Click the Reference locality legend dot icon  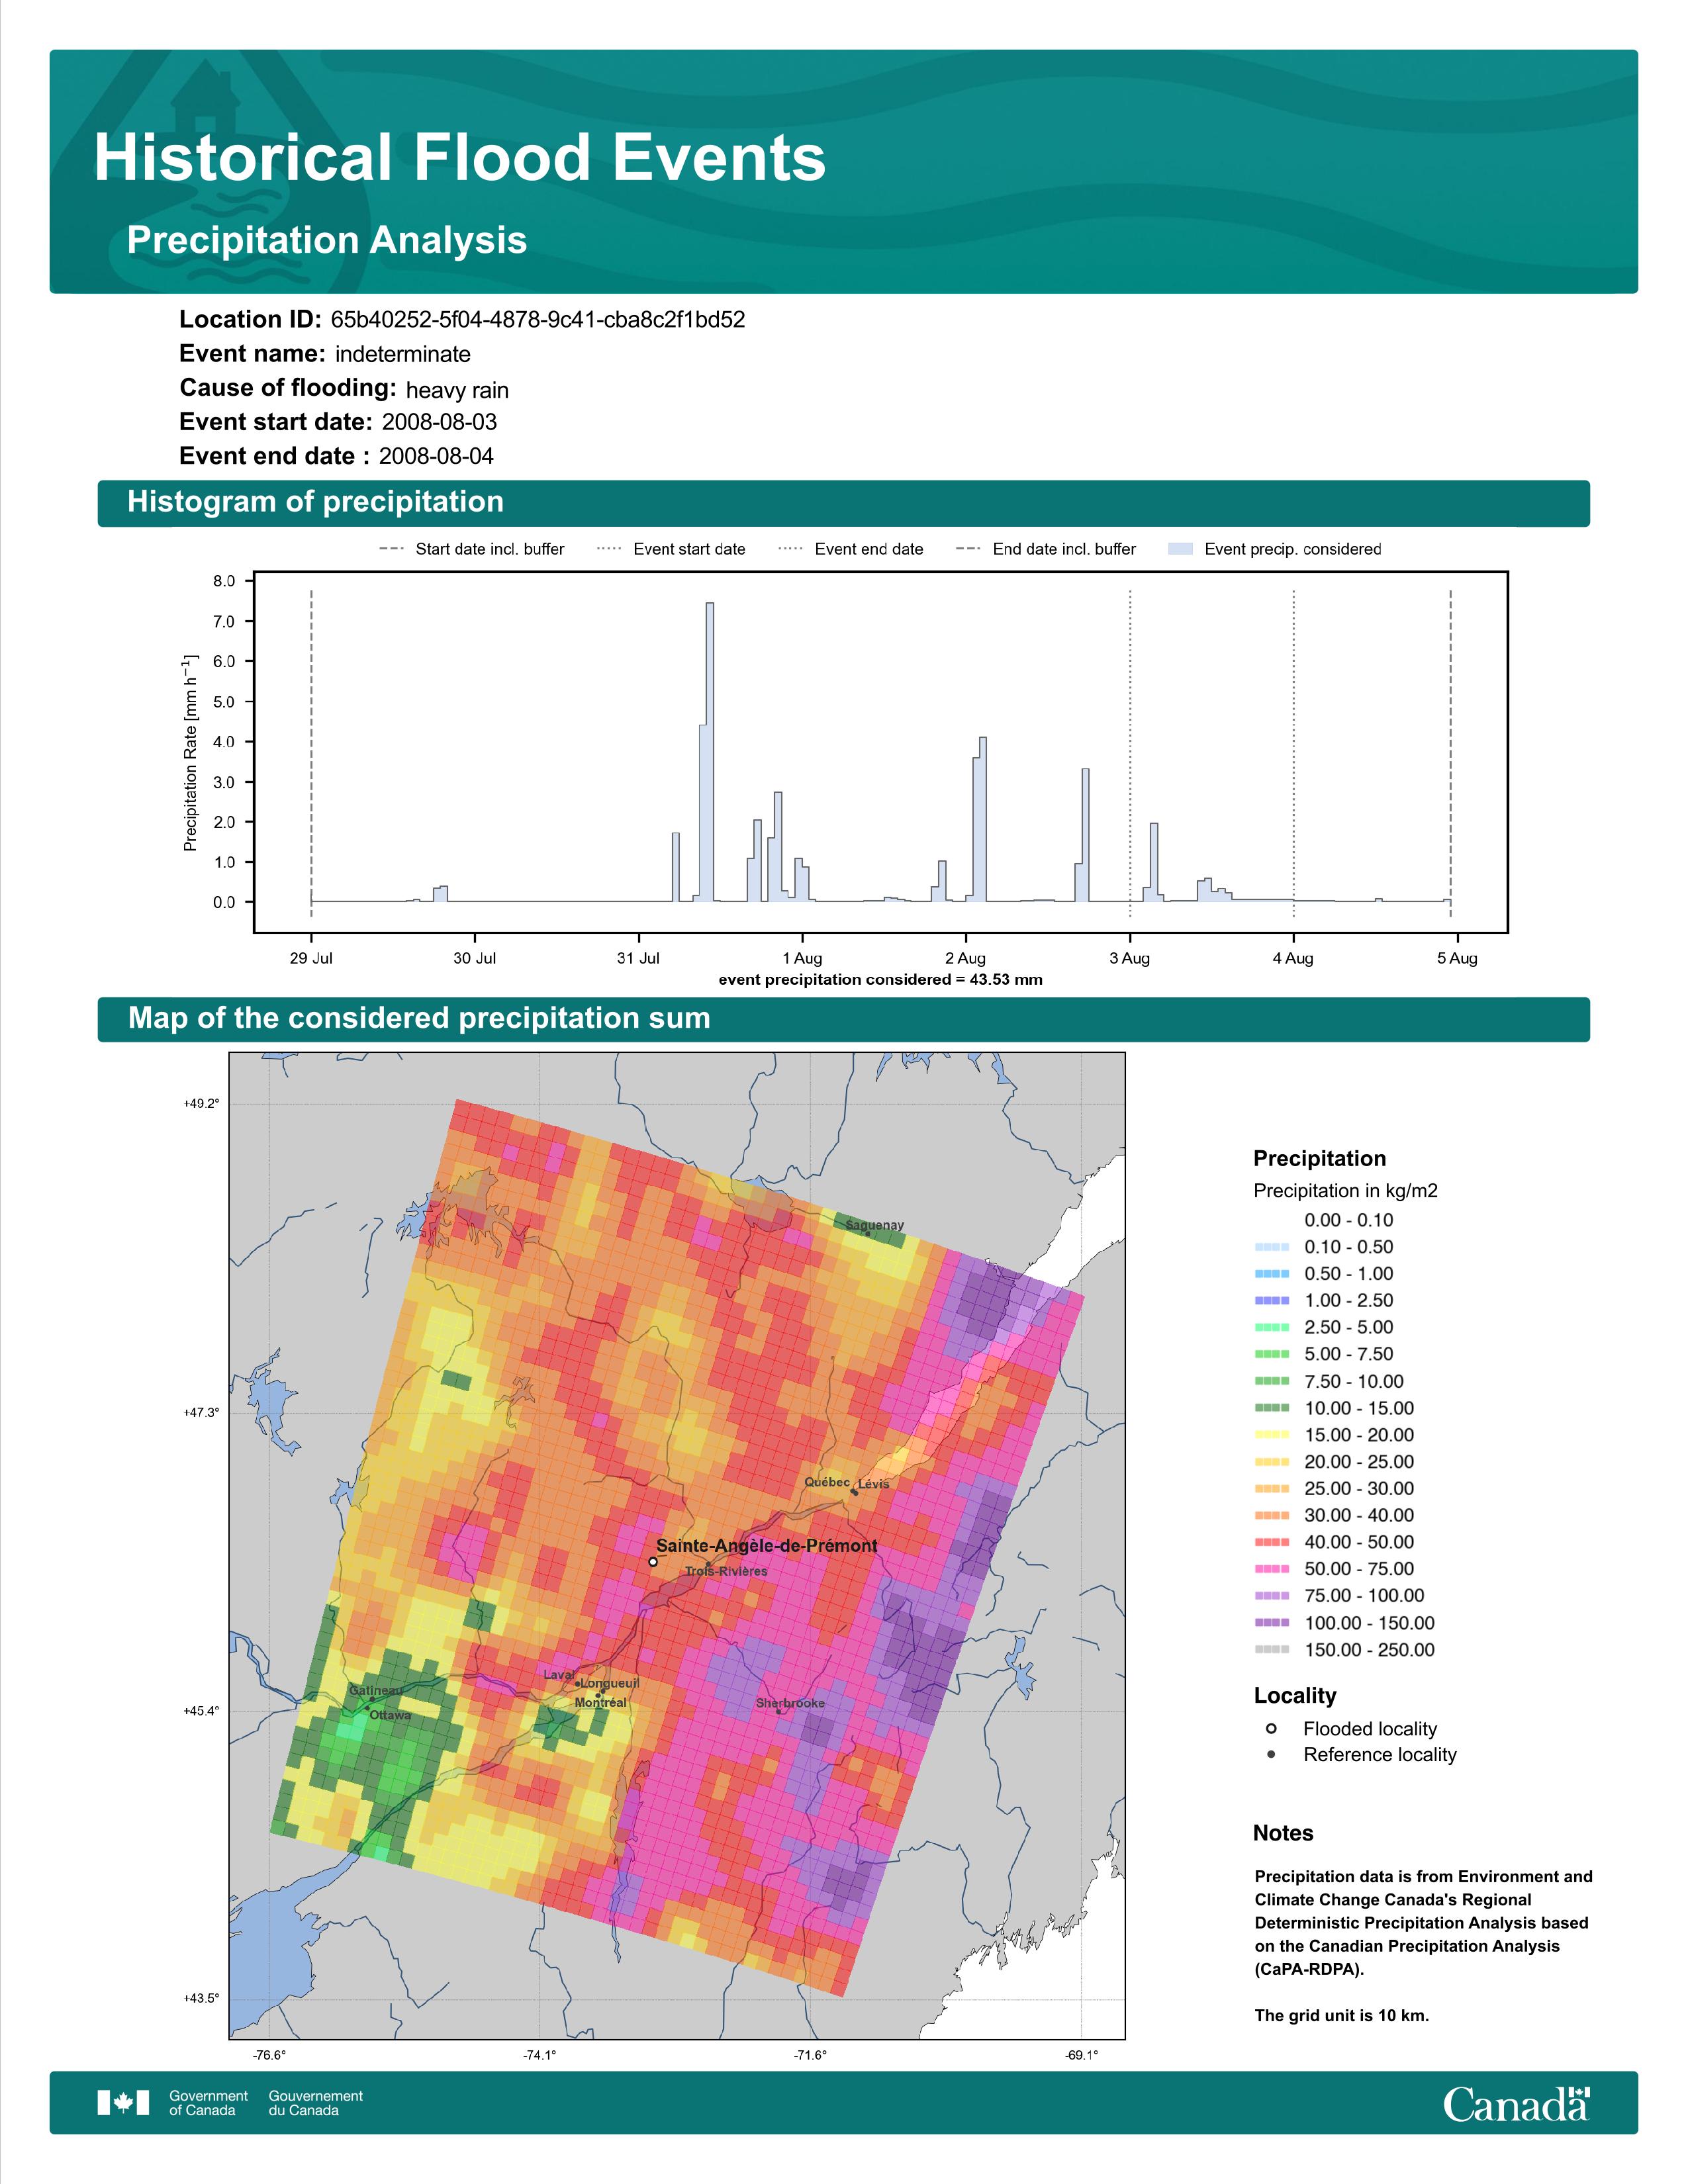[1271, 1754]
